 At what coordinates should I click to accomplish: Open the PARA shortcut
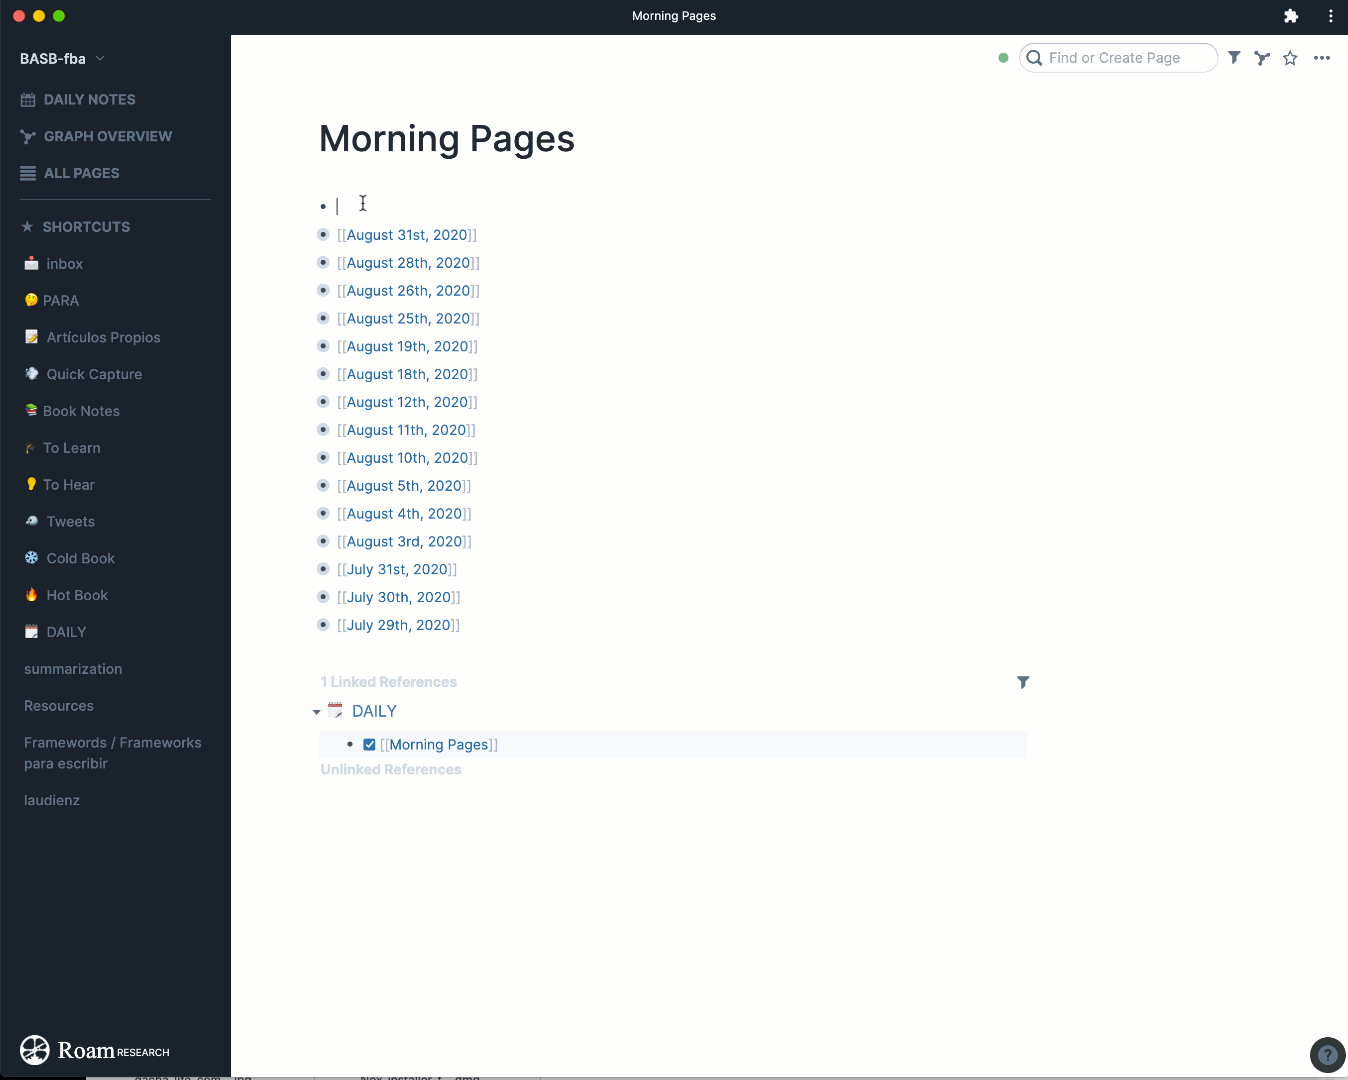coord(61,301)
